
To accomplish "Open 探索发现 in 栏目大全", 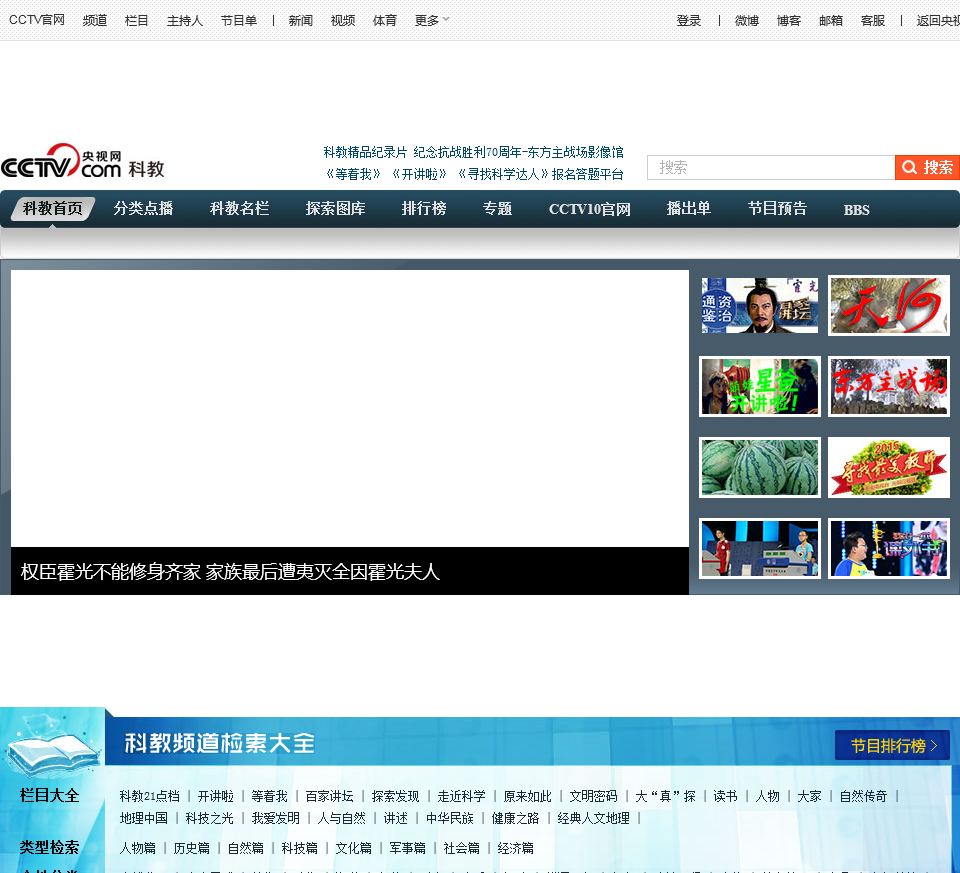I will [x=396, y=796].
